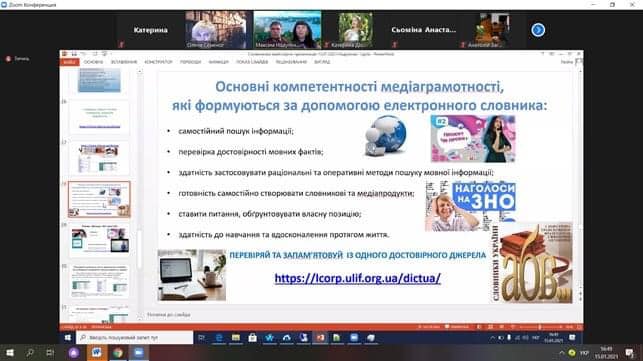The width and height of the screenshot is (643, 361).
Task: Click the search box in shared taskbar
Action: coord(135,338)
